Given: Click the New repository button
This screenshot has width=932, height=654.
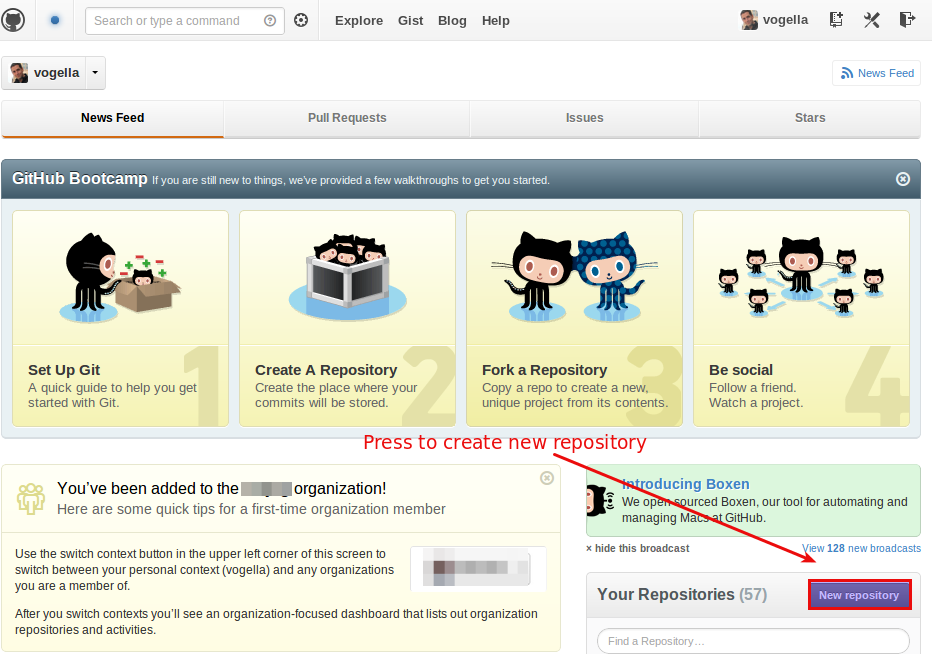Looking at the screenshot, I should [x=859, y=595].
